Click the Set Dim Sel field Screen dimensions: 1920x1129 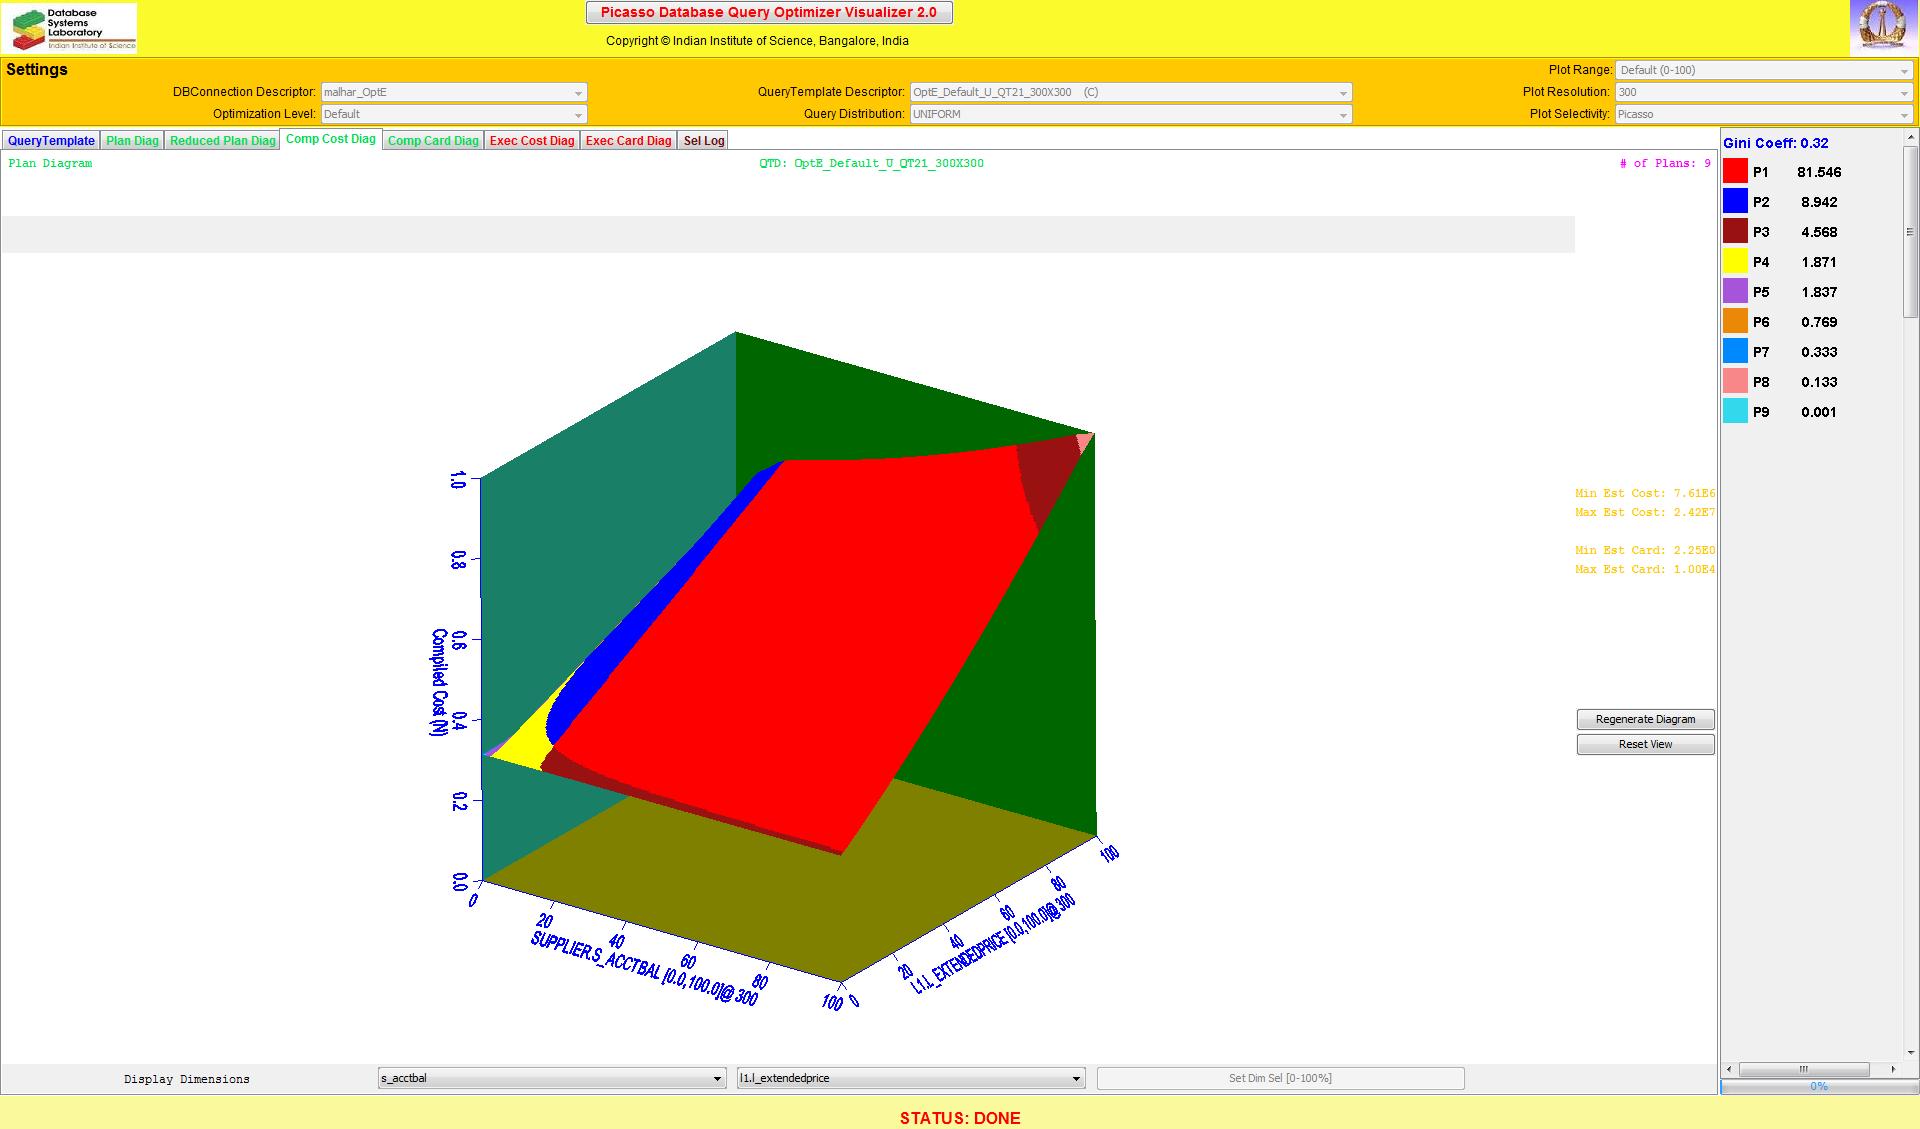[x=1280, y=1078]
